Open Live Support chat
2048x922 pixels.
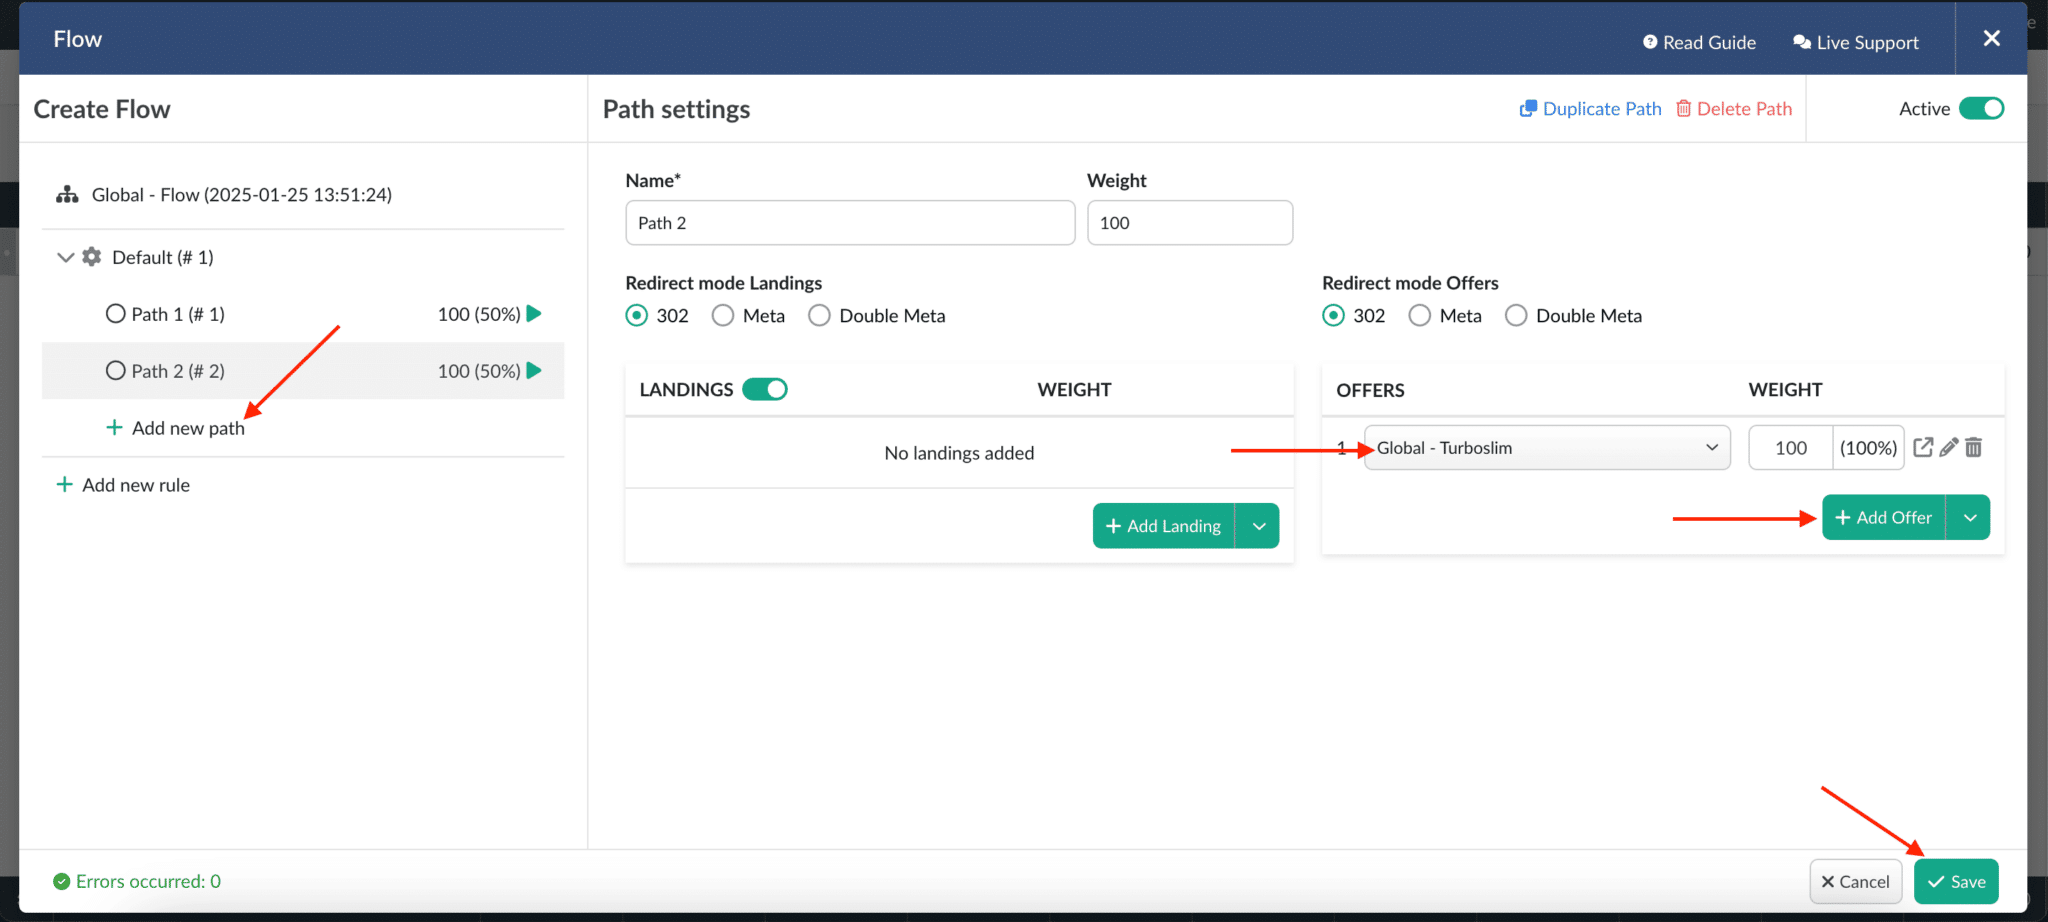[x=1857, y=42]
